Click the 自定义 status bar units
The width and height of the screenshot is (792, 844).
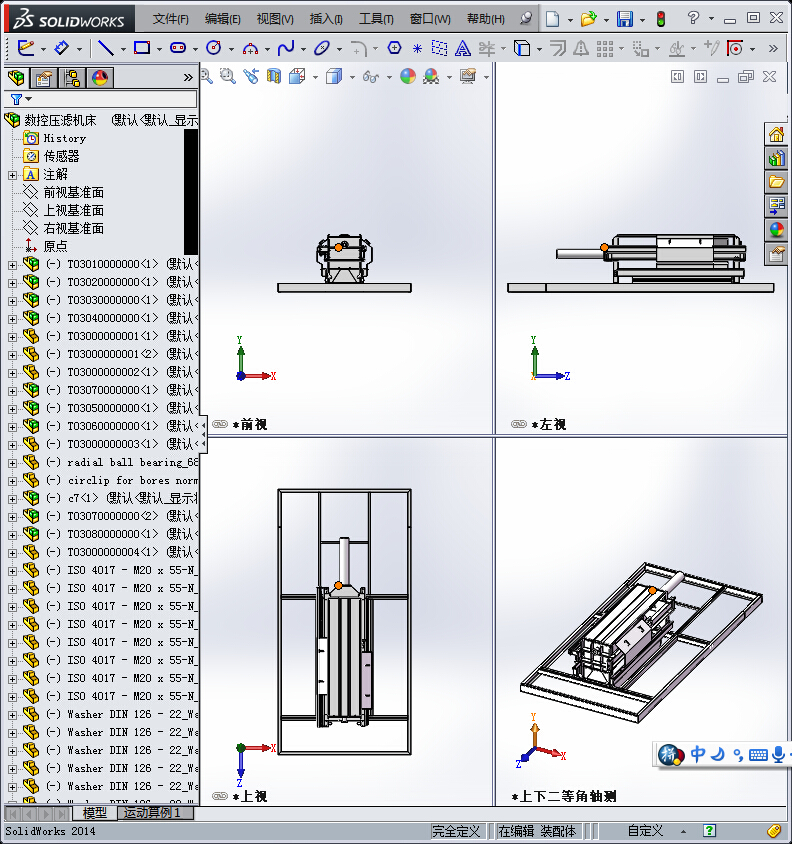click(x=645, y=831)
